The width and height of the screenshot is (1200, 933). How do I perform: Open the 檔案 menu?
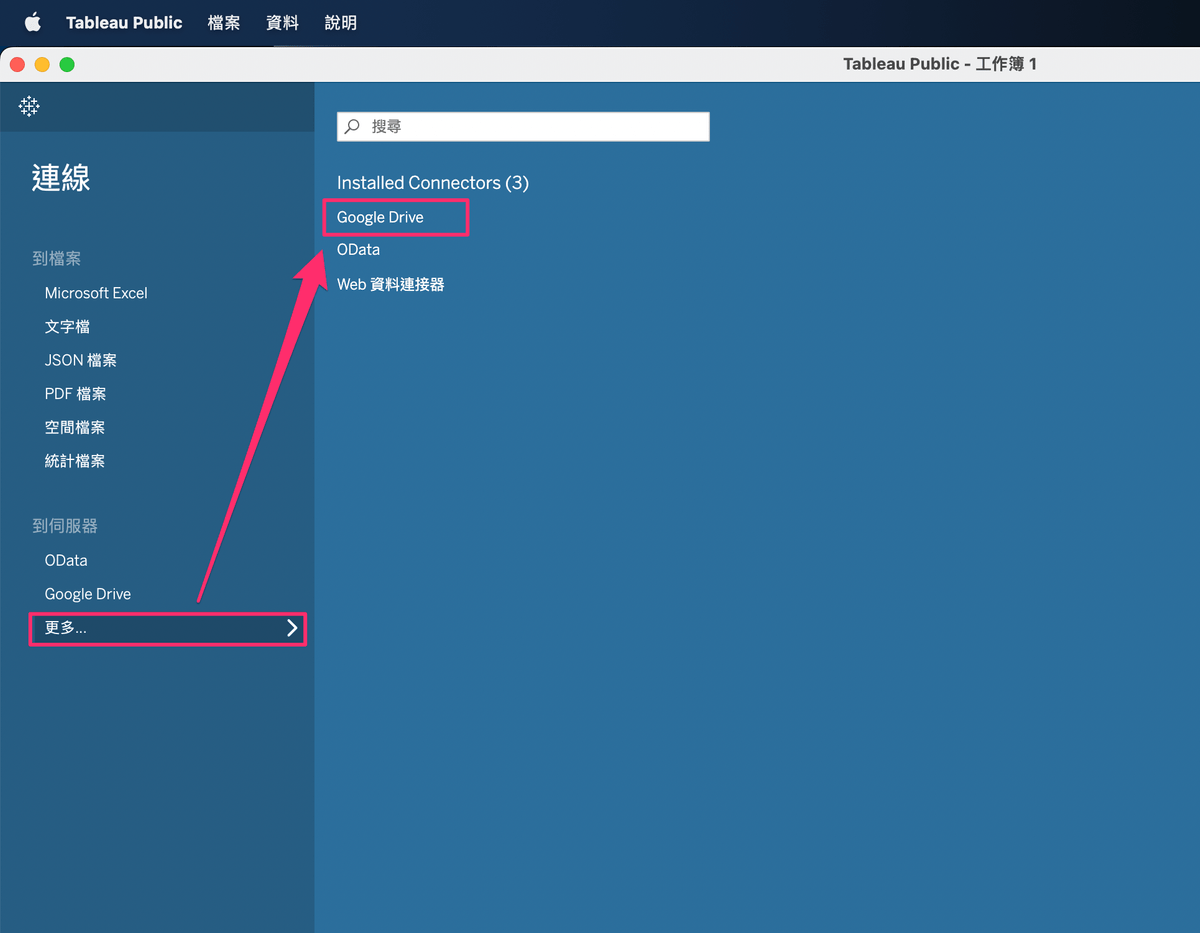(x=224, y=22)
